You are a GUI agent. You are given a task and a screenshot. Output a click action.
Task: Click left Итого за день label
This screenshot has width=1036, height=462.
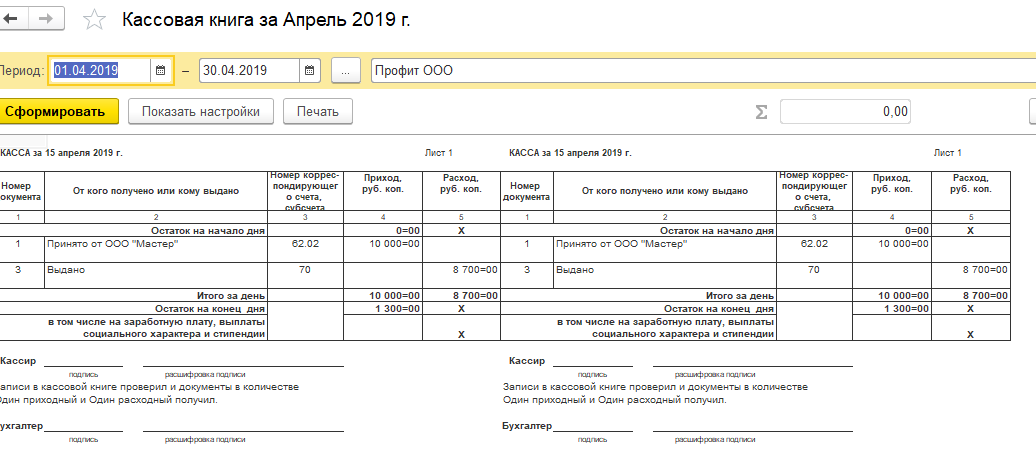231,295
